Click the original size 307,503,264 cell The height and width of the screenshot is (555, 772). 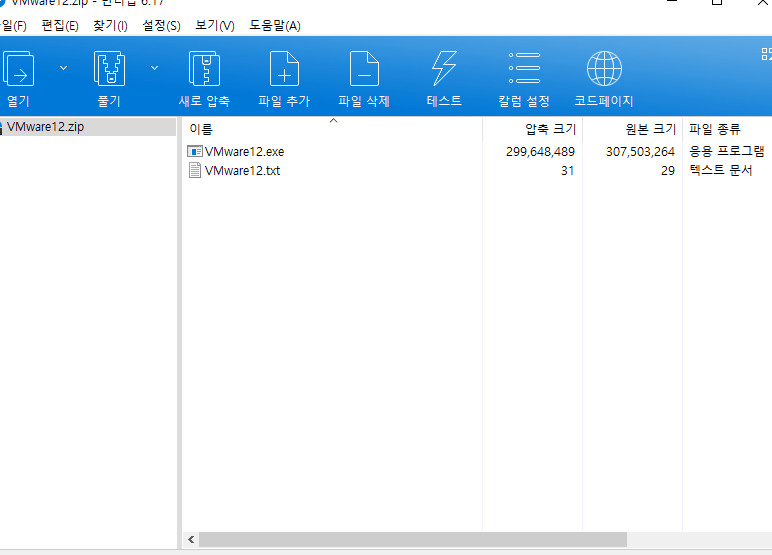pyautogui.click(x=640, y=152)
